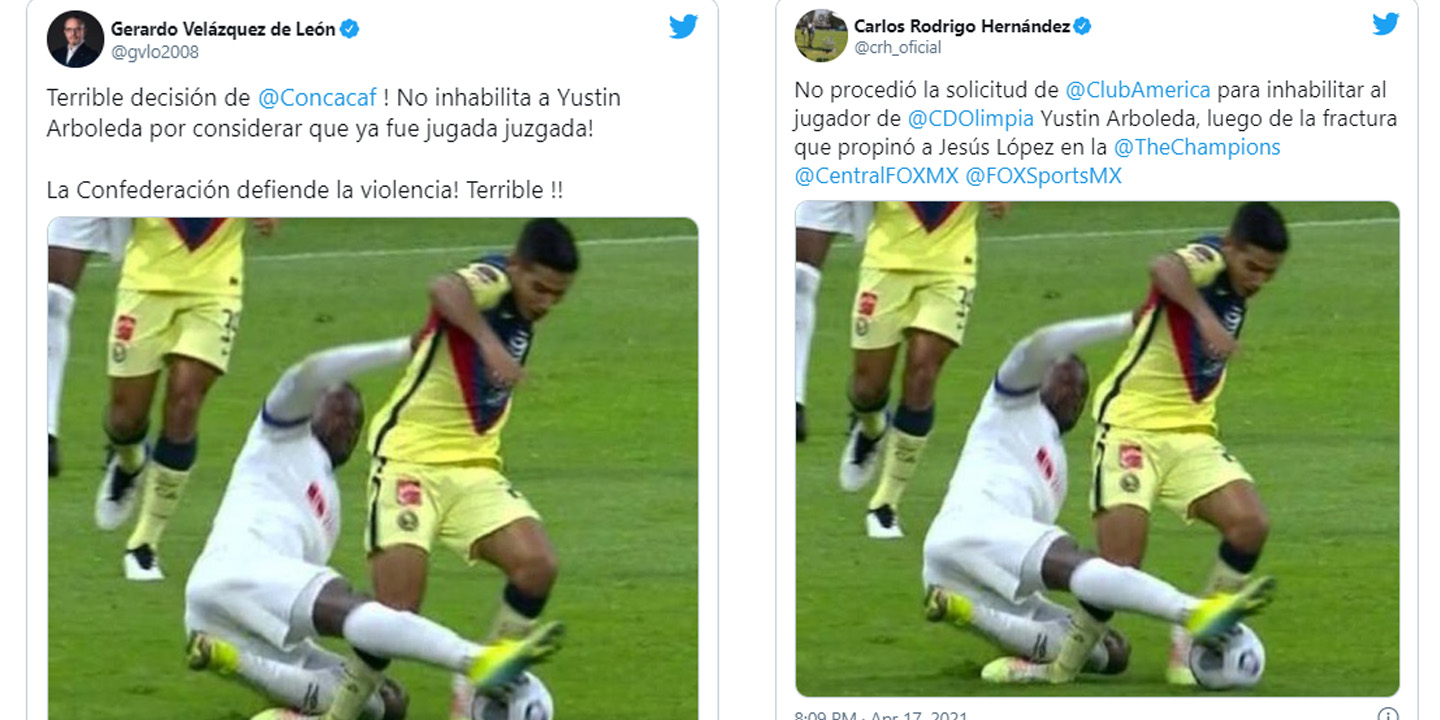Open Gerardo Velázquez de León's profile avatar
The width and height of the screenshot is (1440, 720).
(75, 39)
